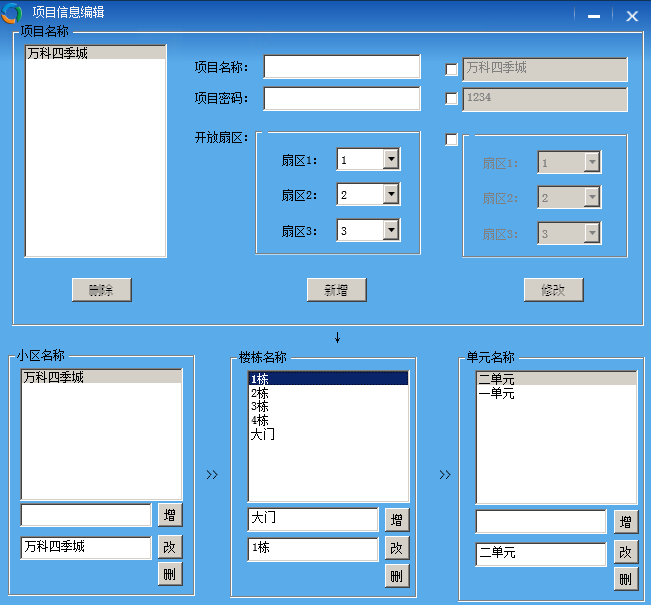Toggle checkbox beside the 1234 password field
The width and height of the screenshot is (651, 605).
[x=451, y=99]
